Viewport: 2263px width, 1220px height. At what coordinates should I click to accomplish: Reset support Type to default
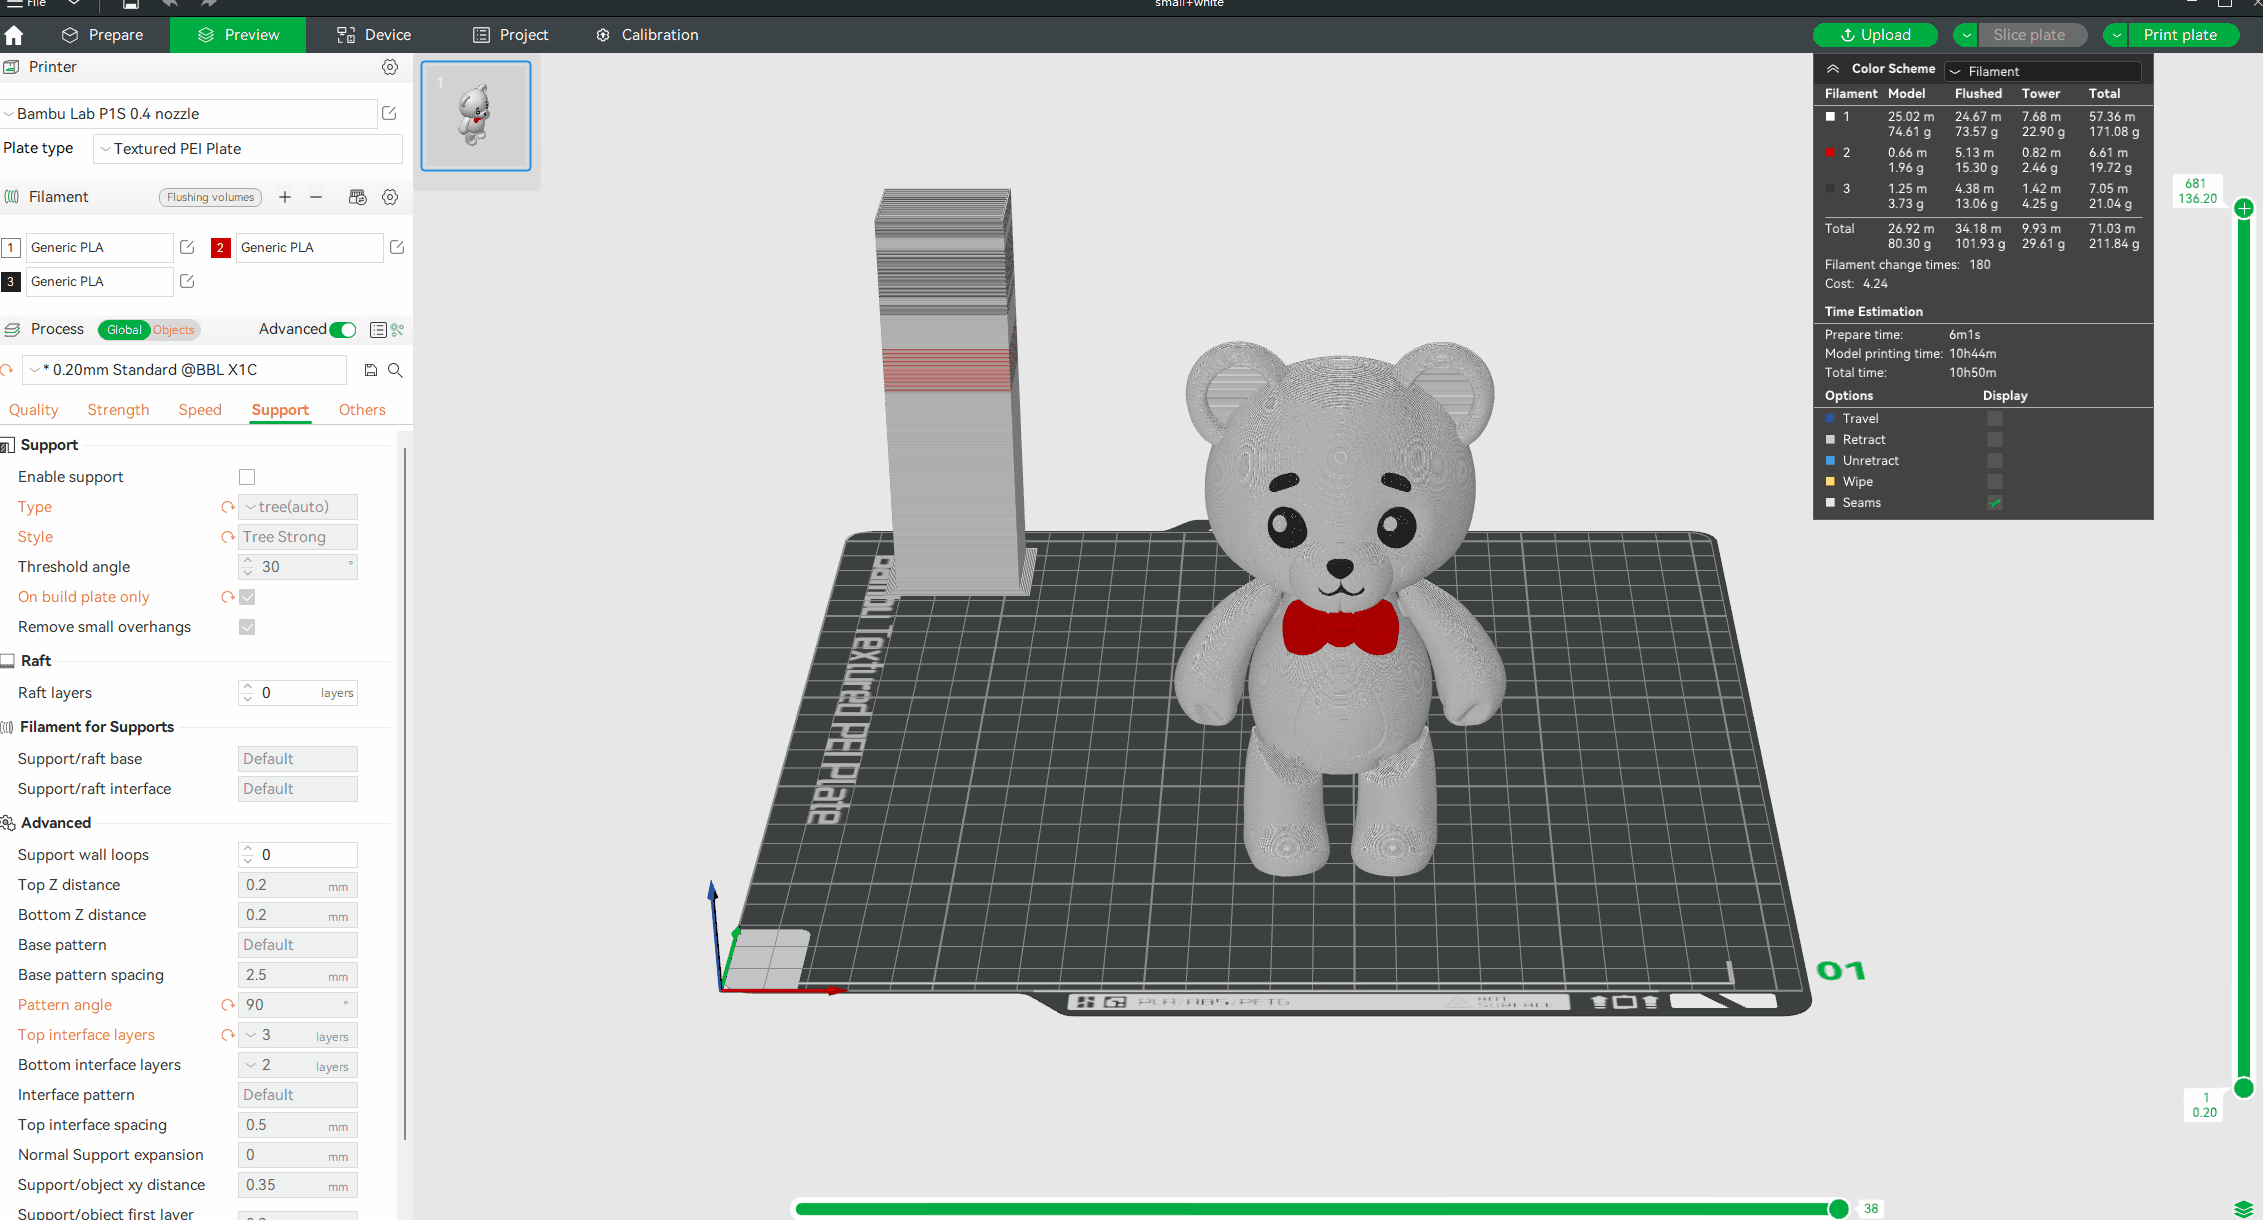[x=228, y=507]
